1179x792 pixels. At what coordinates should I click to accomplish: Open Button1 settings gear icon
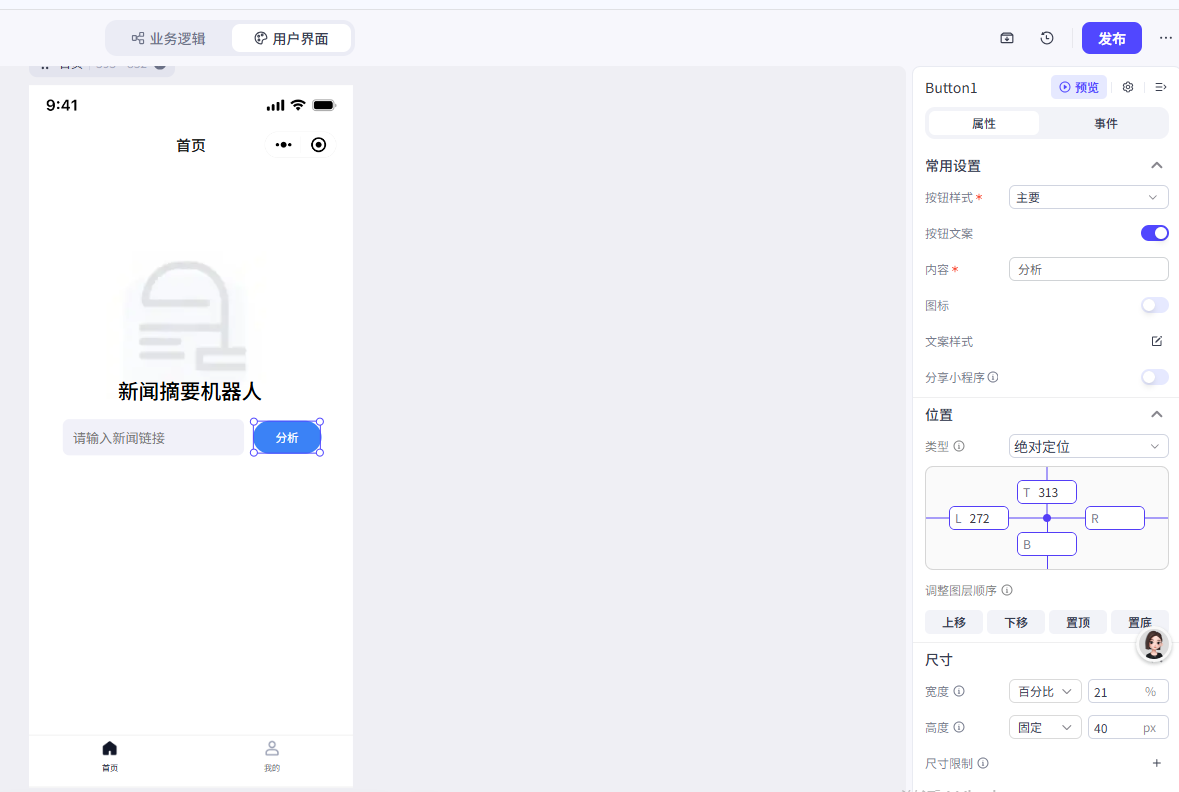tap(1128, 87)
